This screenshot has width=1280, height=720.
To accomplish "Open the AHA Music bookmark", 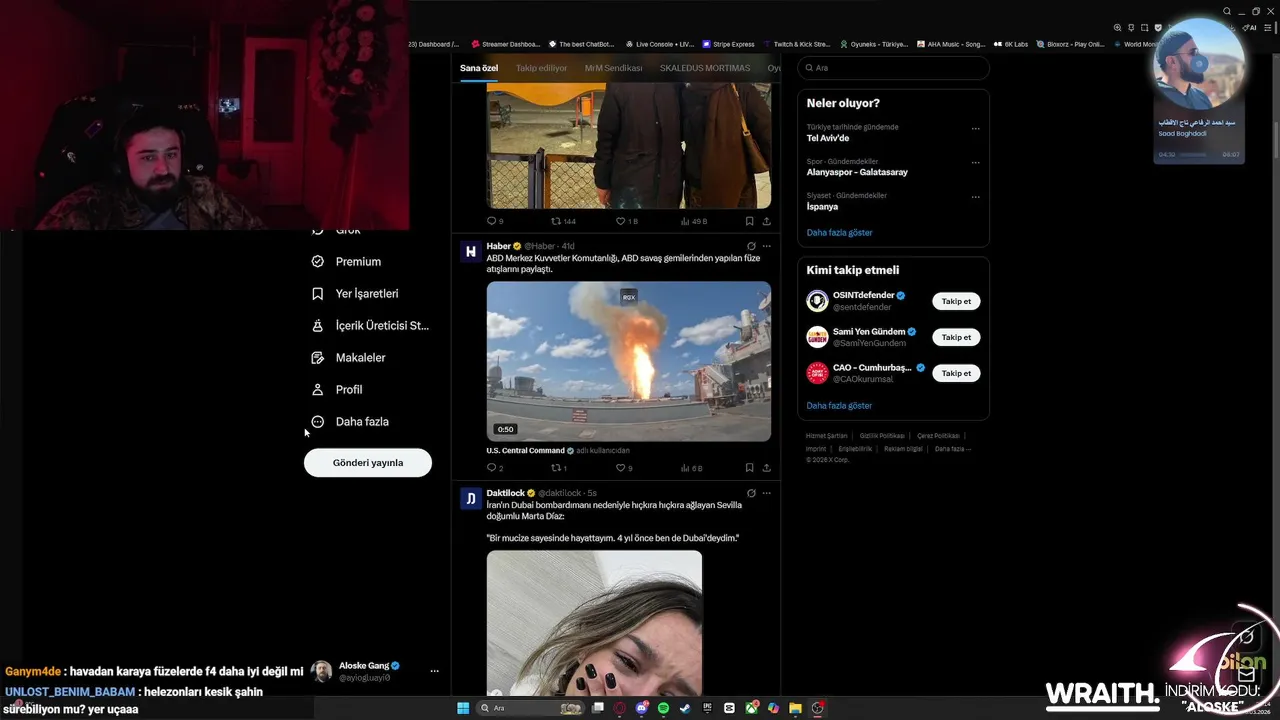I will pos(950,44).
